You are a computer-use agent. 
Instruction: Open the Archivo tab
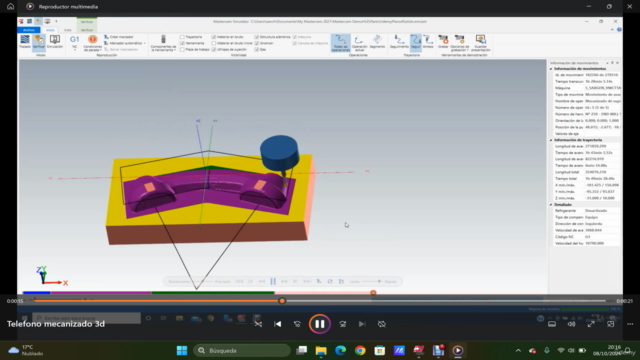pyautogui.click(x=29, y=30)
